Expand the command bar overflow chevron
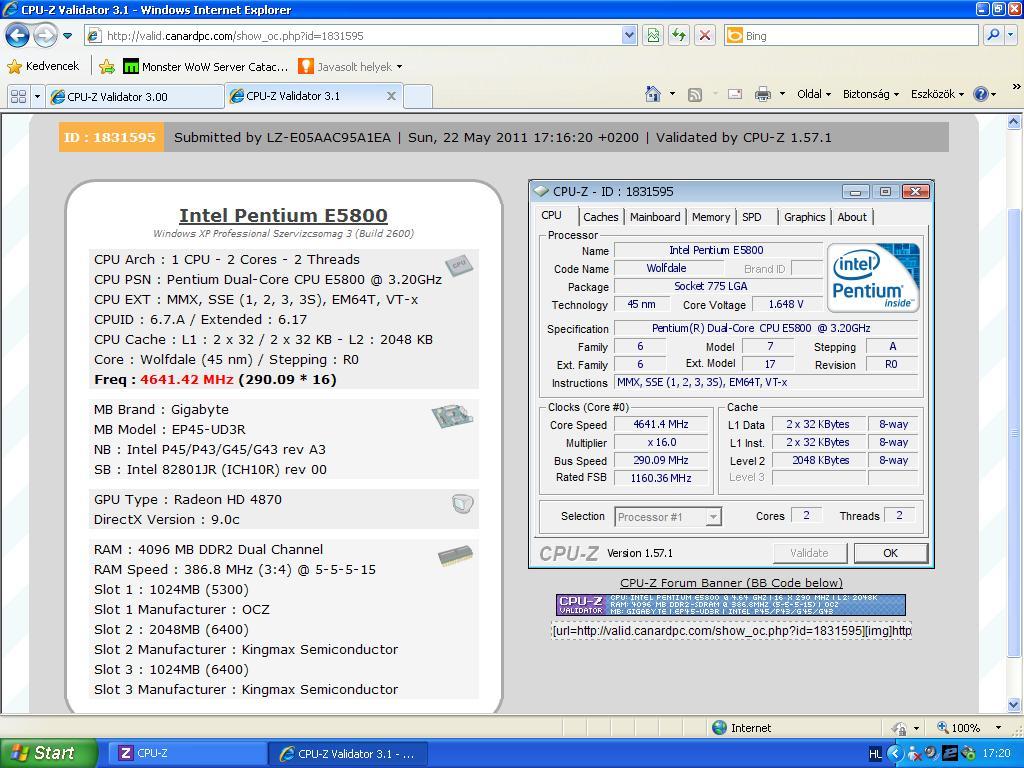1024x768 pixels. click(x=1016, y=86)
